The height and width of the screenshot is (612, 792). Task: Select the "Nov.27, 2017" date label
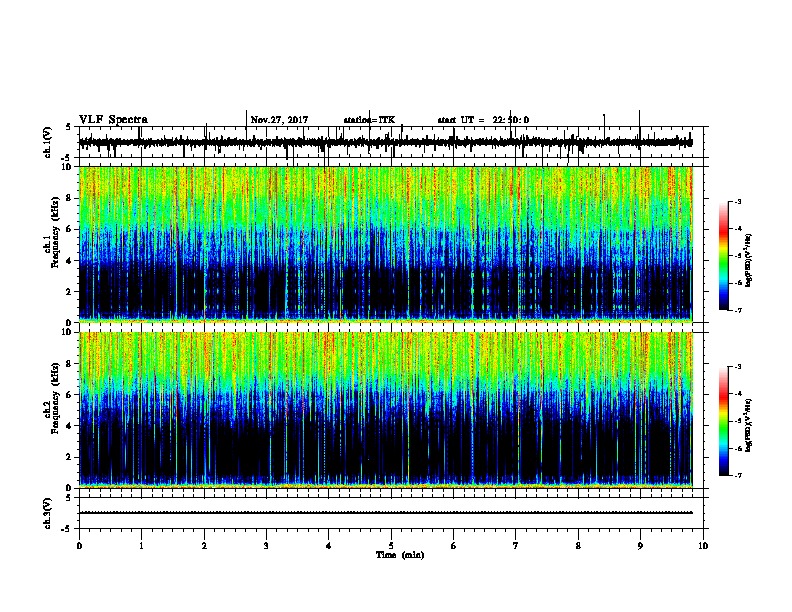point(279,120)
